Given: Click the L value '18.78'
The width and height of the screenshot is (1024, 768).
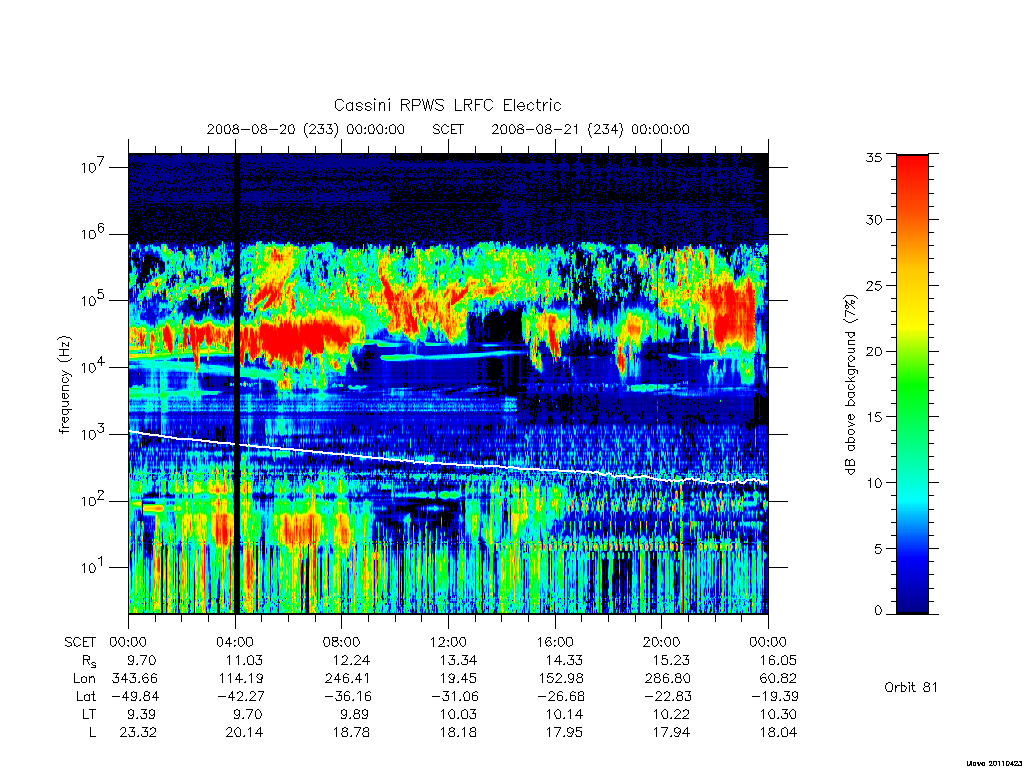Looking at the screenshot, I should point(351,733).
